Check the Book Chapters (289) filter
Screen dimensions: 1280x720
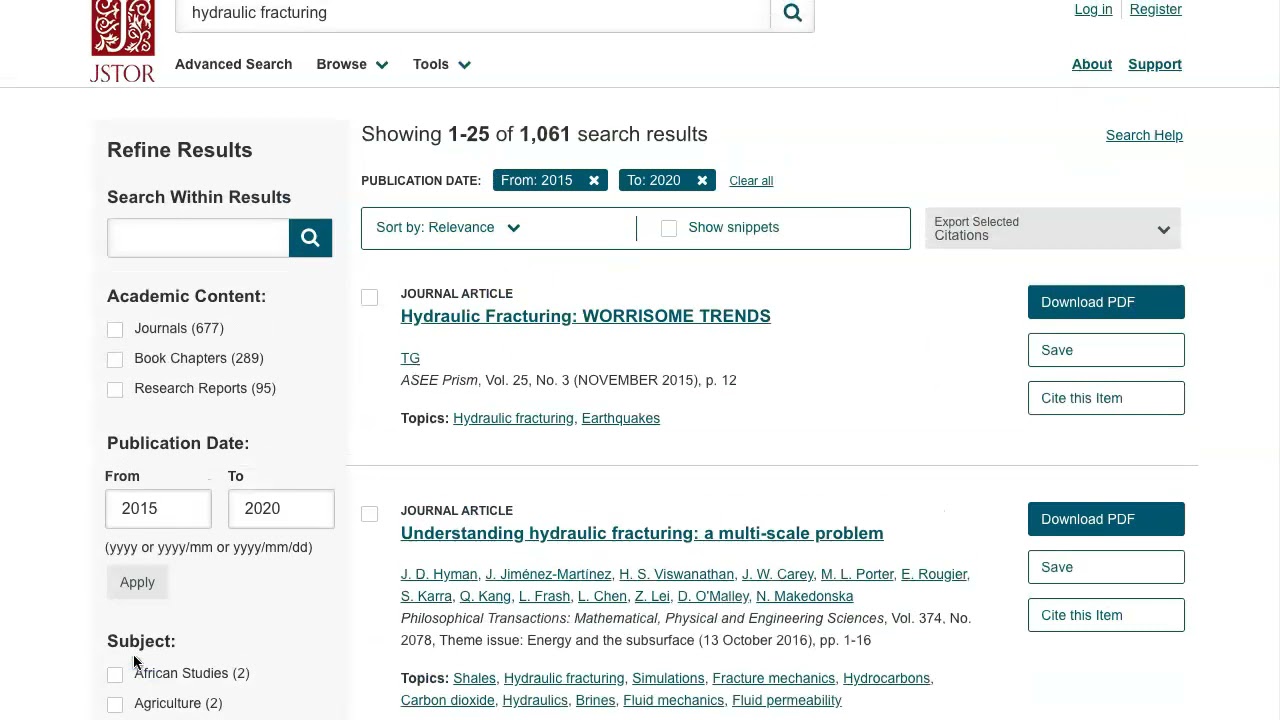(115, 360)
